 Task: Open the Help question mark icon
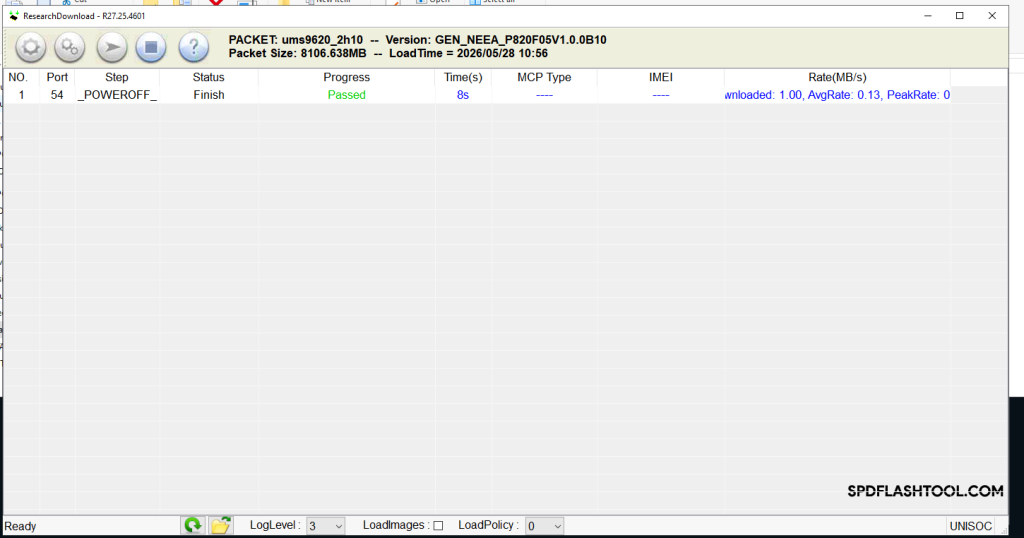tap(193, 48)
